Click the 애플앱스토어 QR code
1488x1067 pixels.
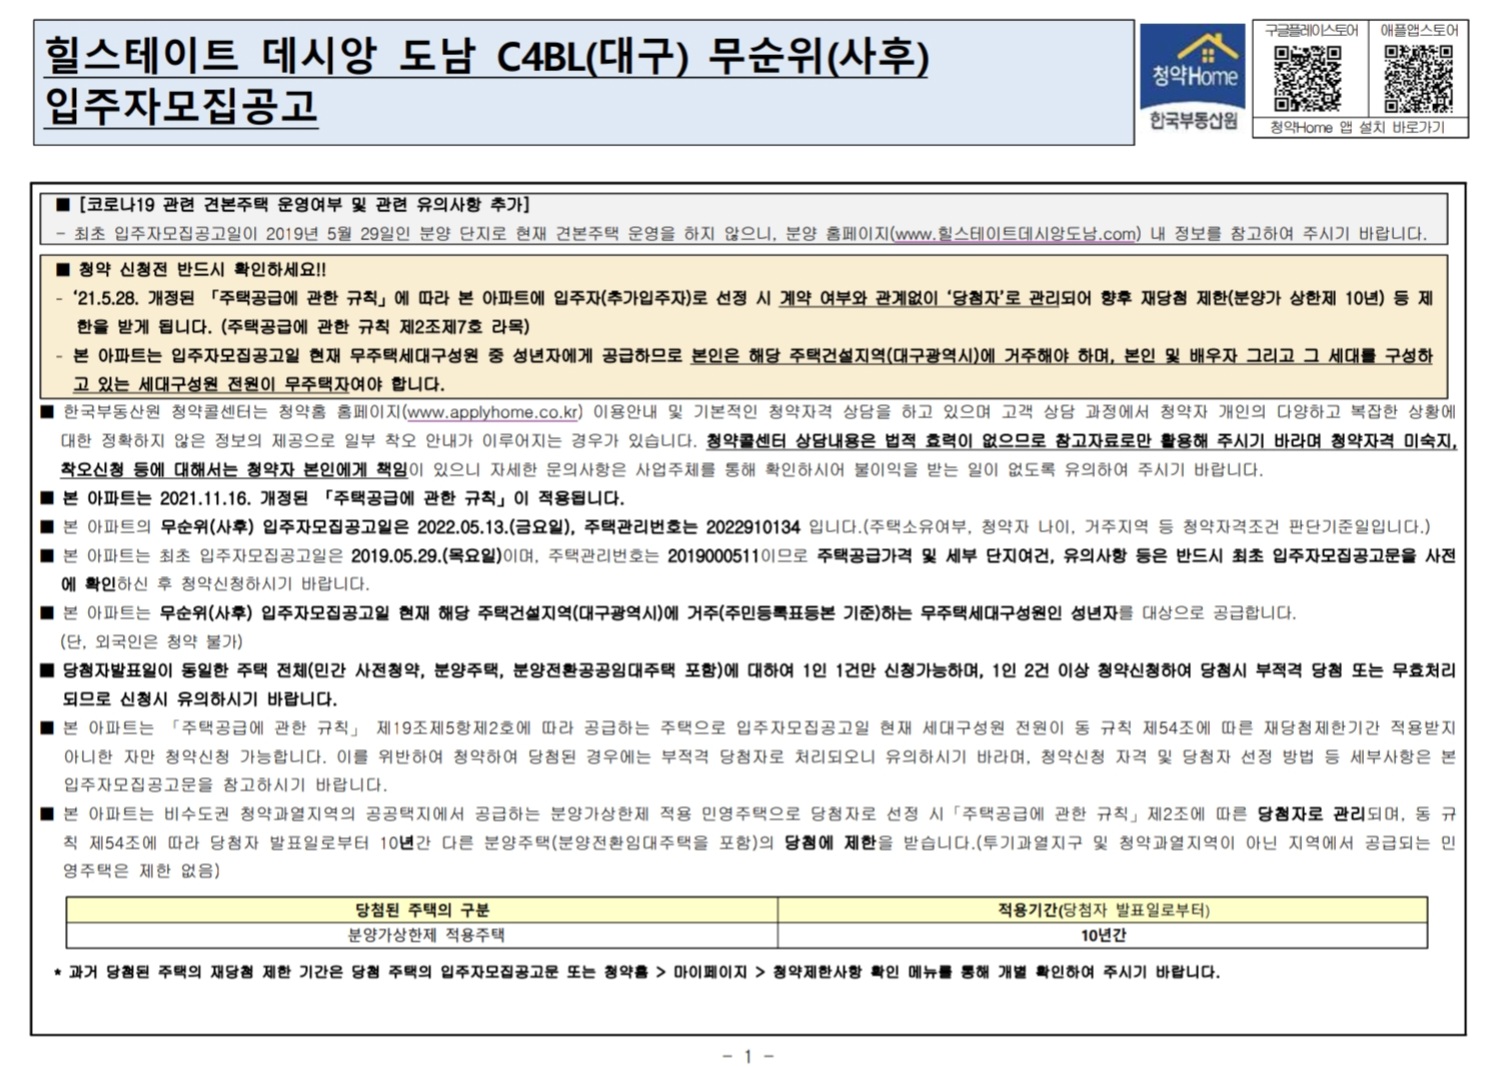point(1418,78)
